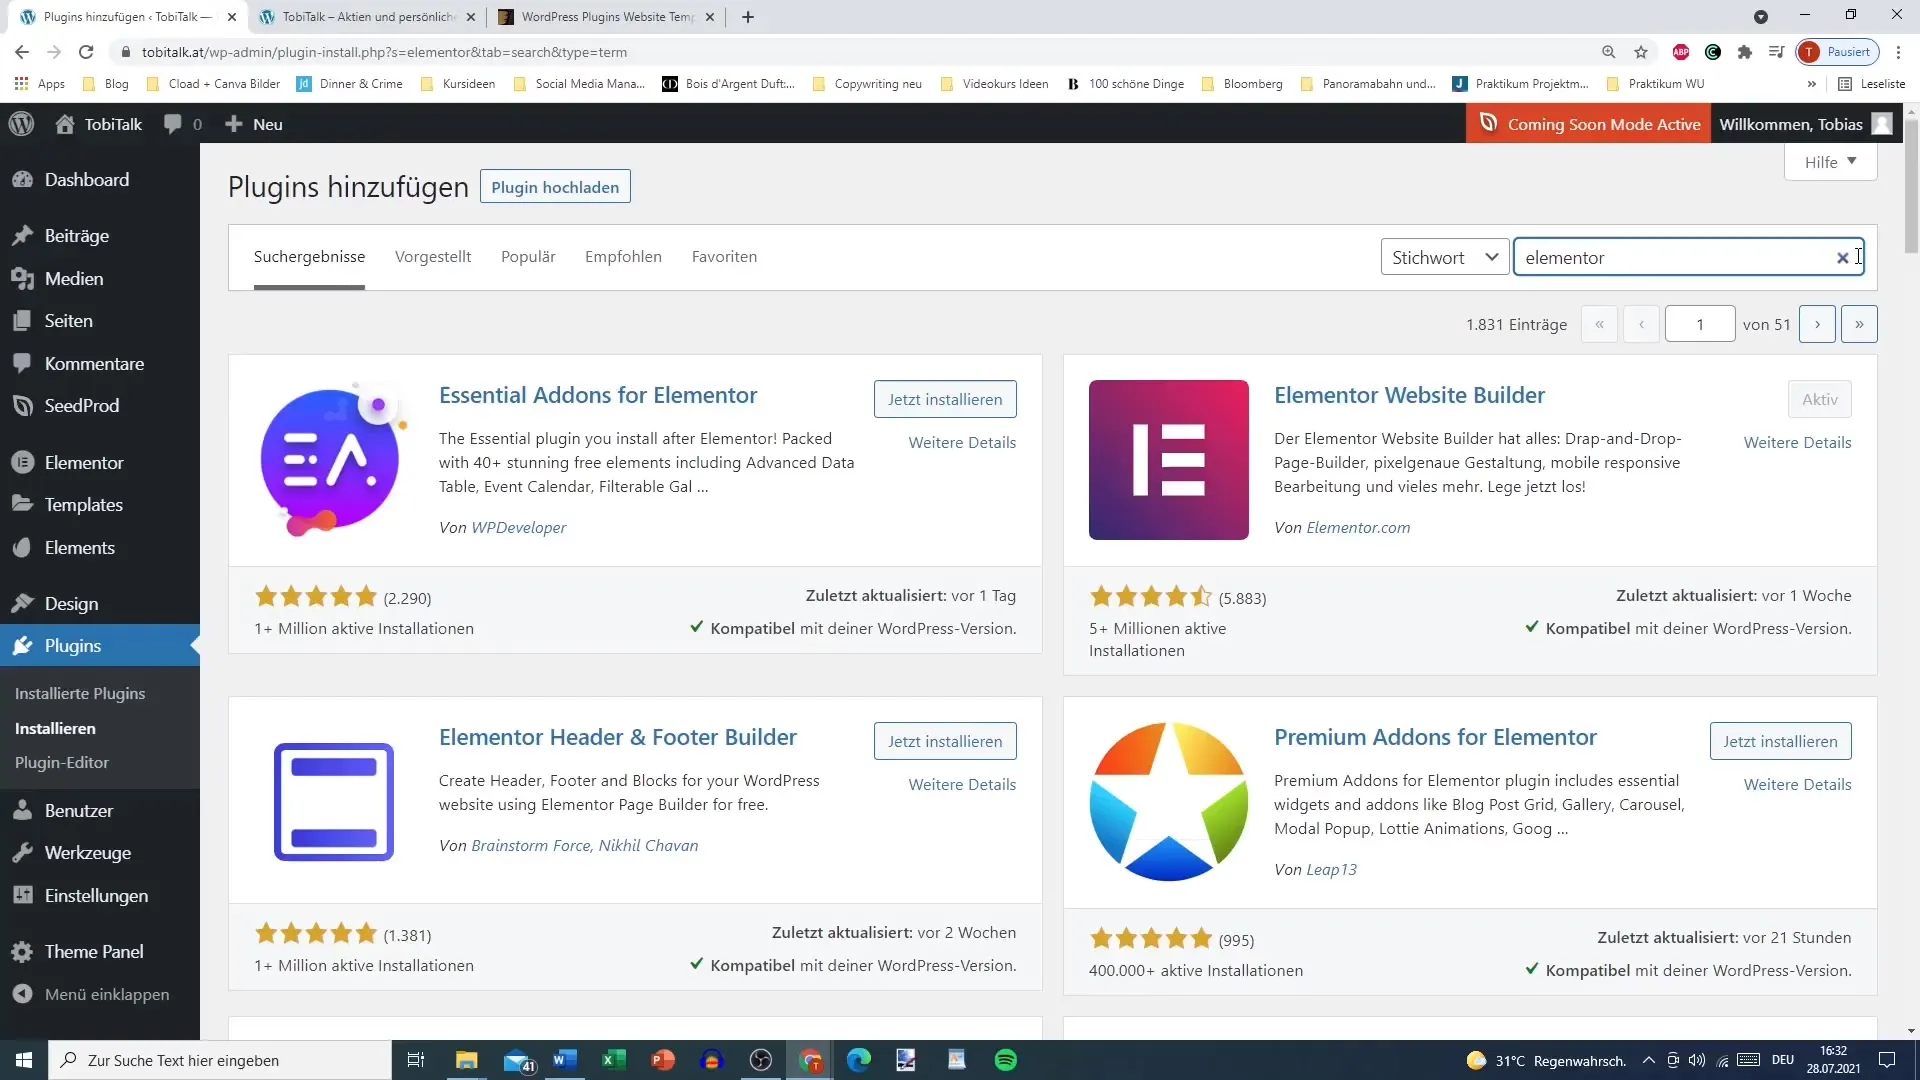
Task: Click Weitere Details for Premium Addons
Action: click(x=1797, y=783)
